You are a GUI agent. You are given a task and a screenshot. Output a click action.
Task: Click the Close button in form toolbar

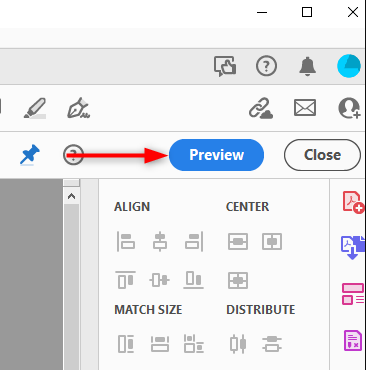coord(322,155)
